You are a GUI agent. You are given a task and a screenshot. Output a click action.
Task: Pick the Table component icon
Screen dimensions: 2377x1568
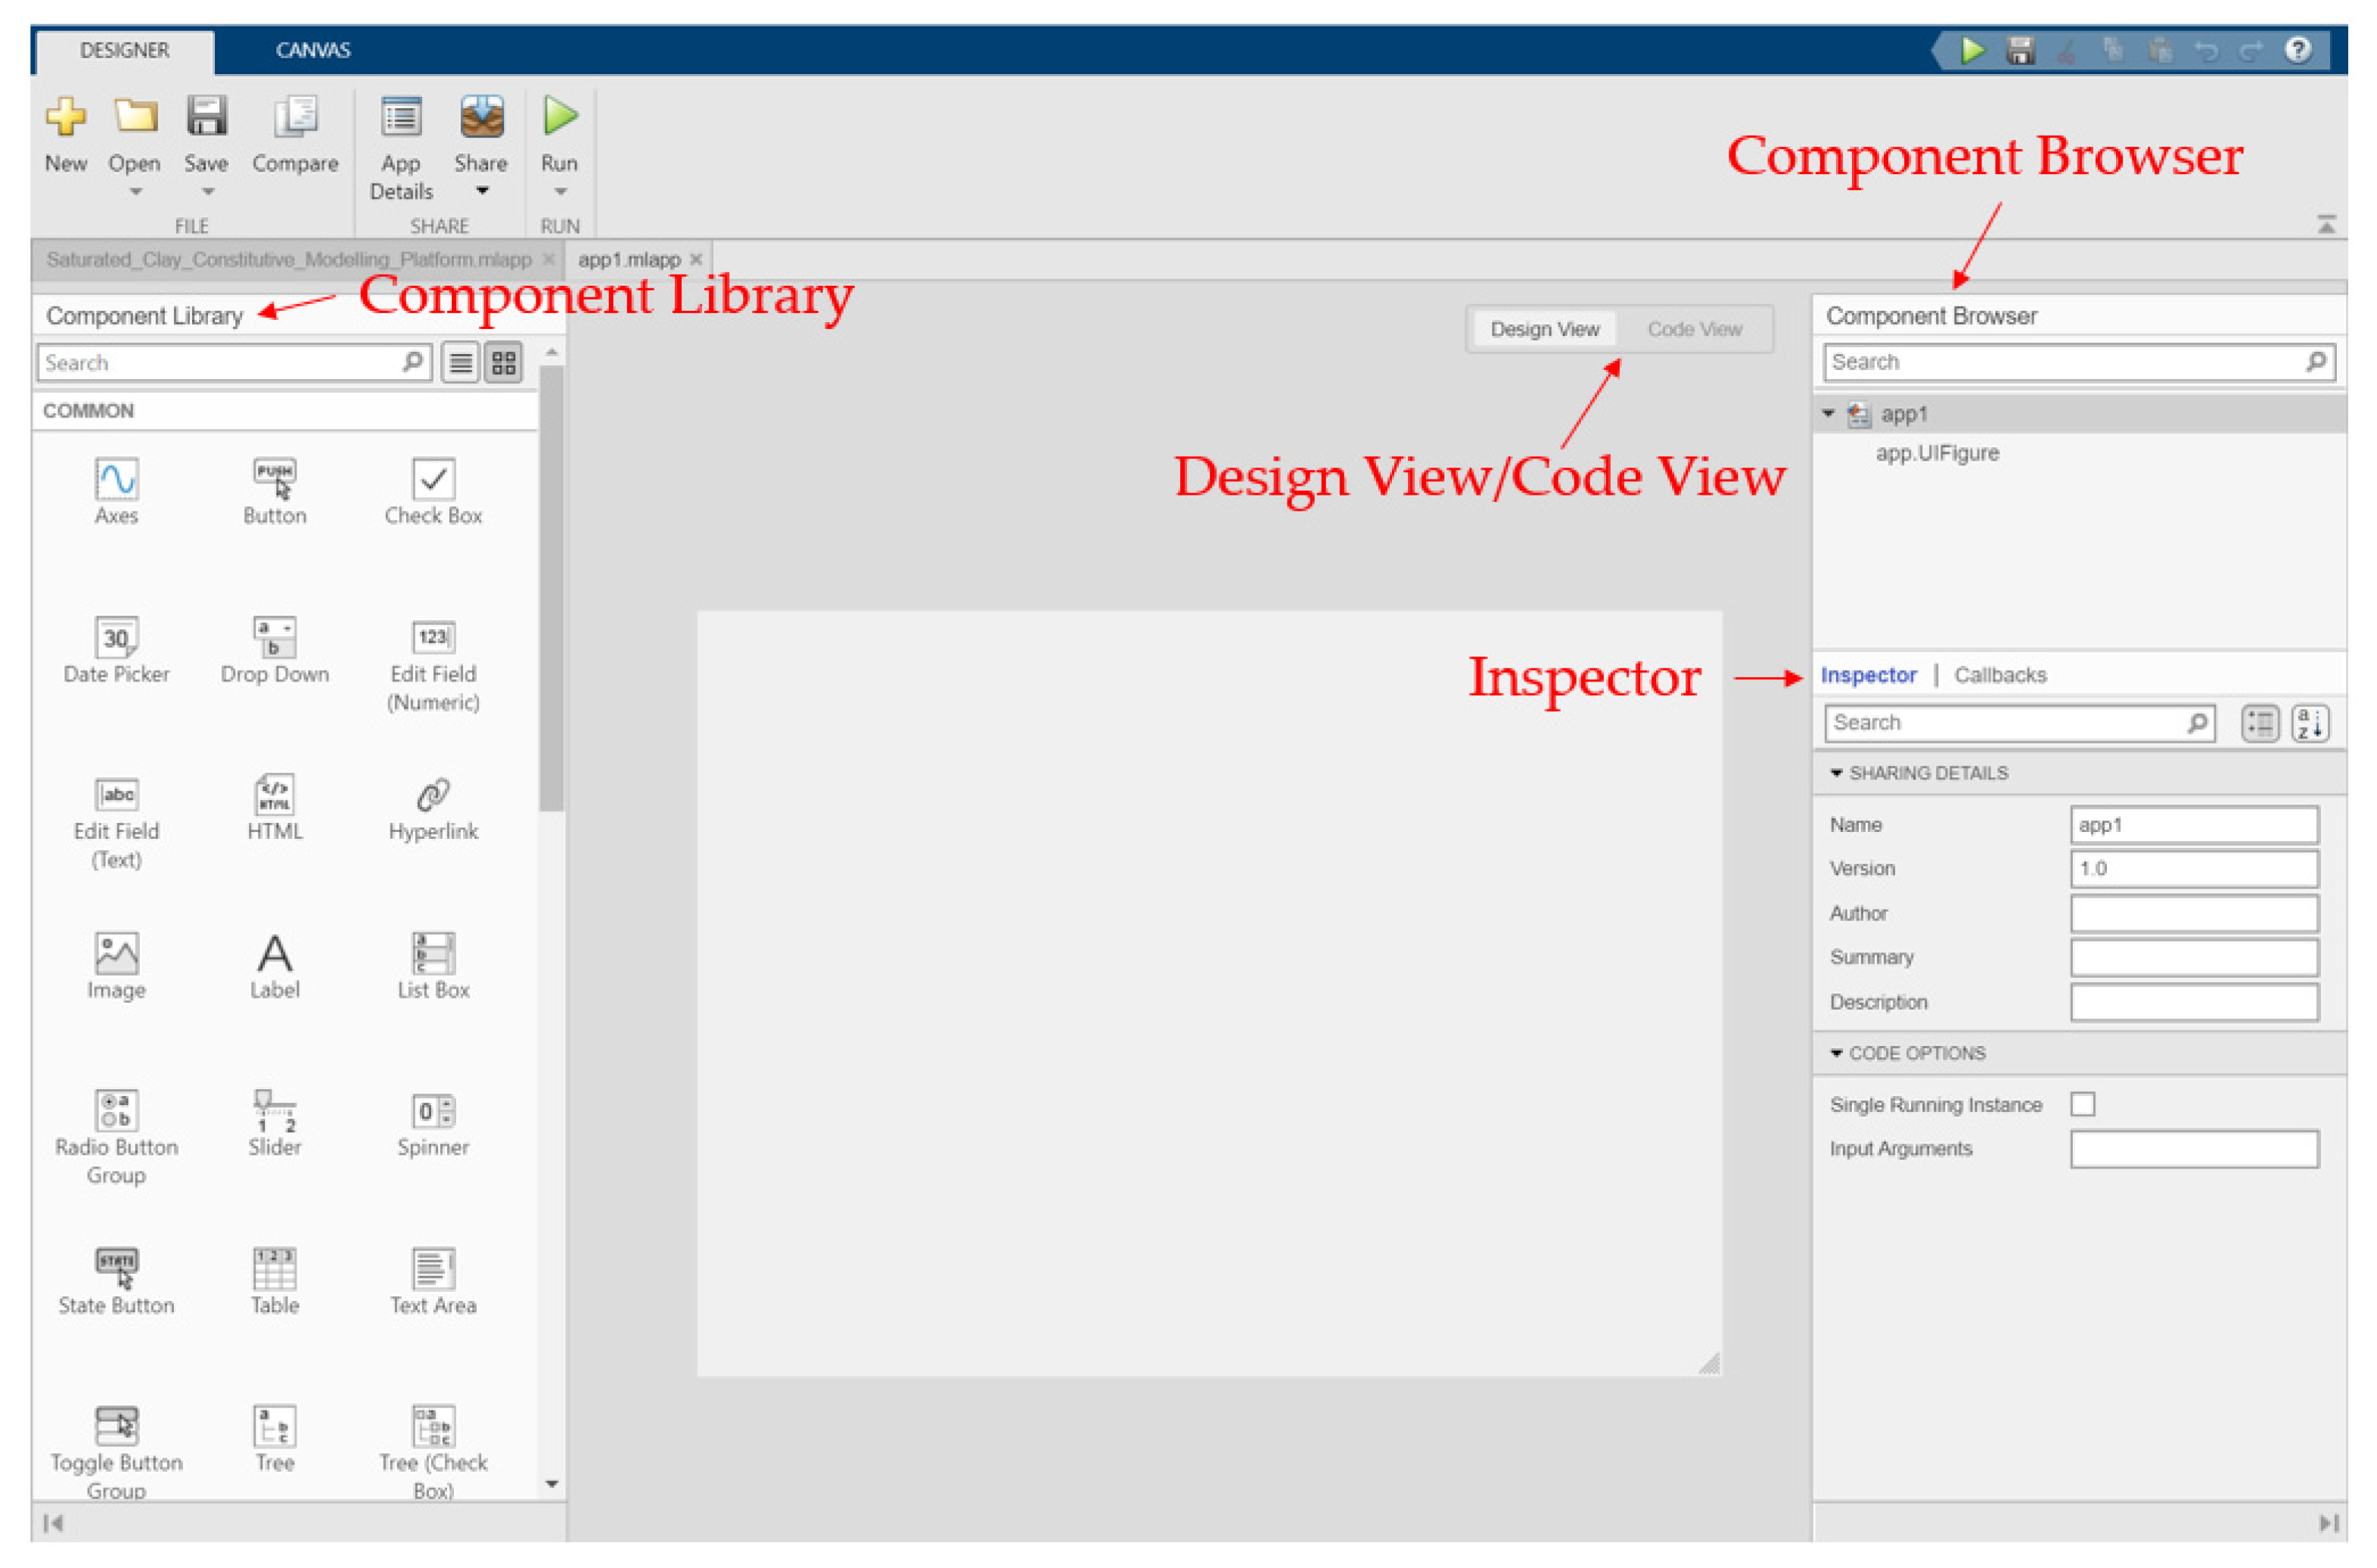pos(275,1269)
